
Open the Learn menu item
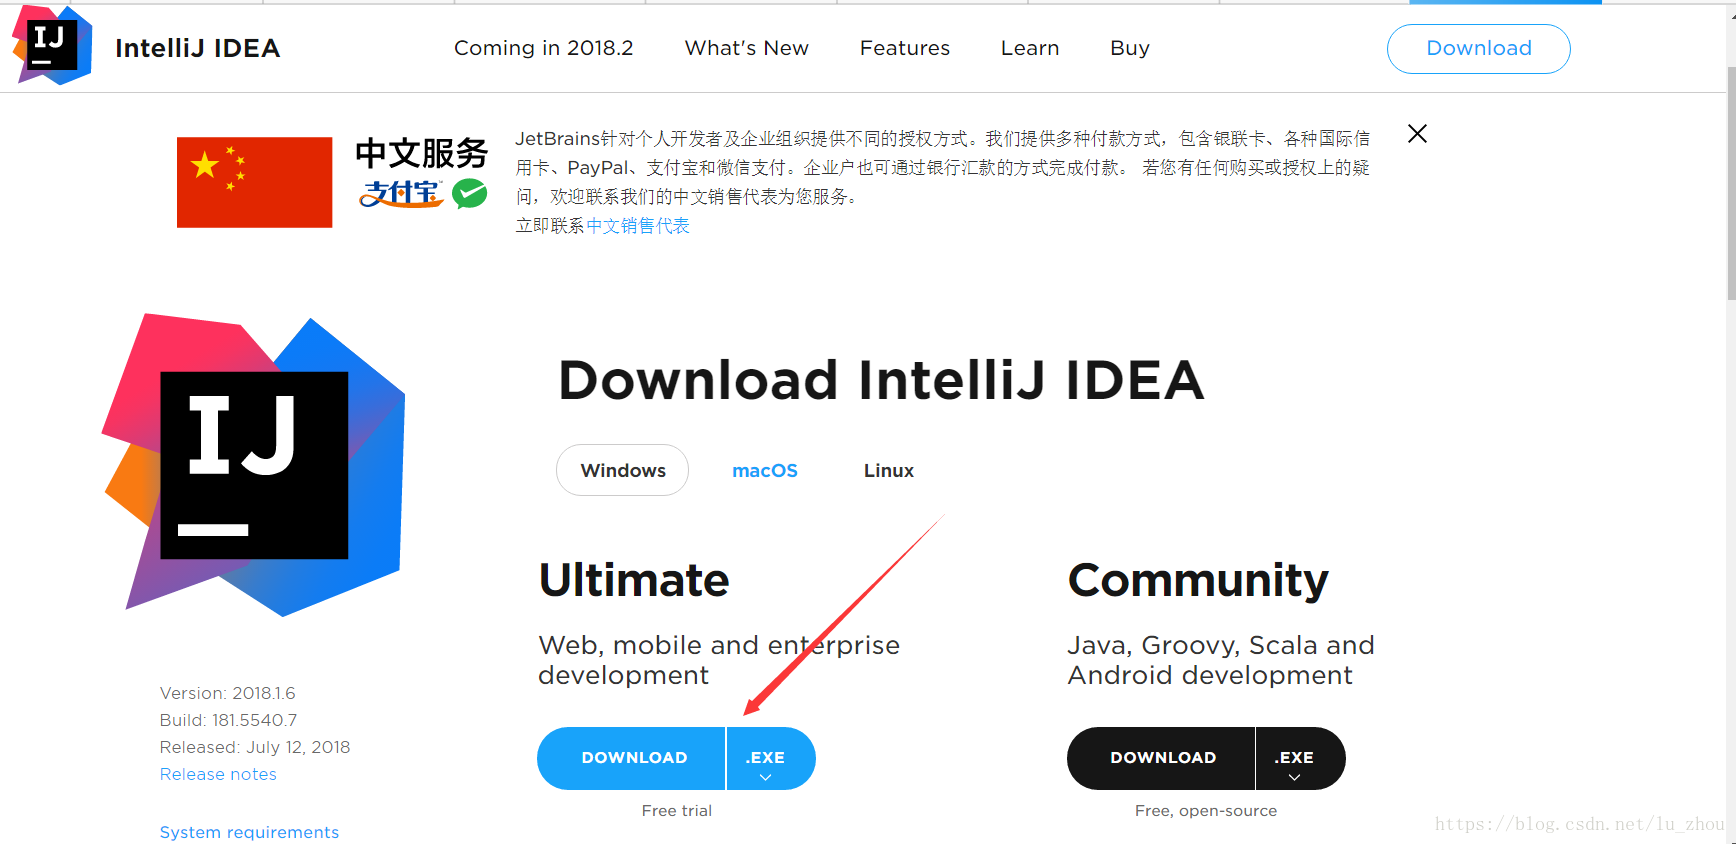pyautogui.click(x=1029, y=48)
